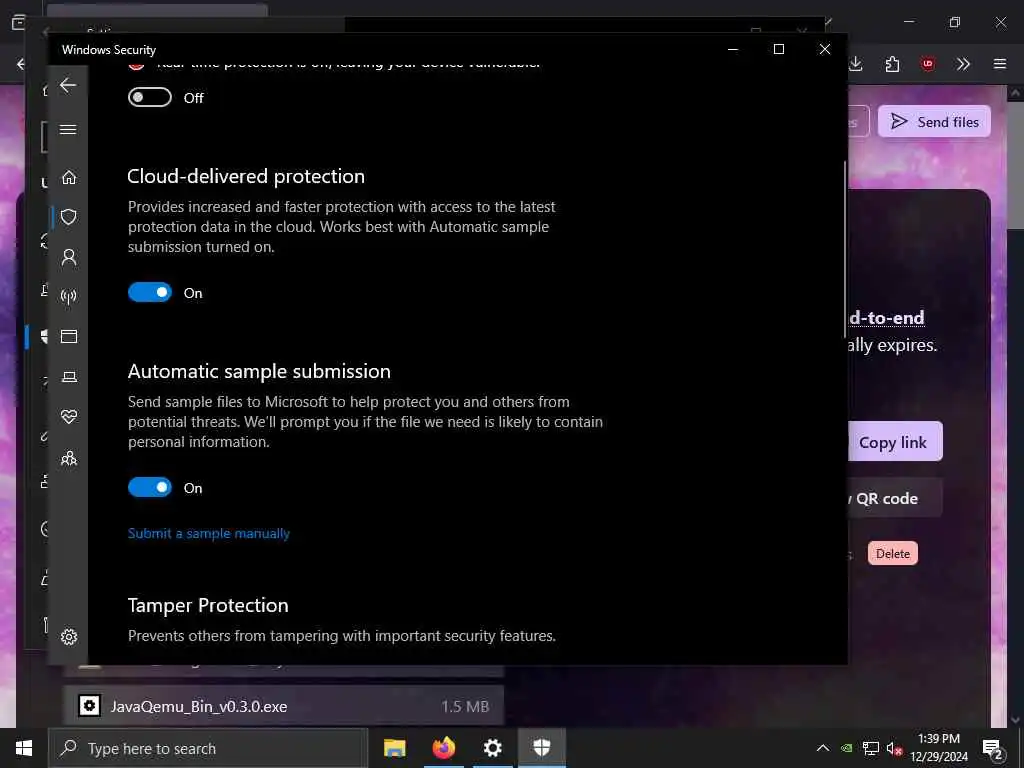Open Windows Security settings gear
This screenshot has height=768, width=1024.
(69, 637)
